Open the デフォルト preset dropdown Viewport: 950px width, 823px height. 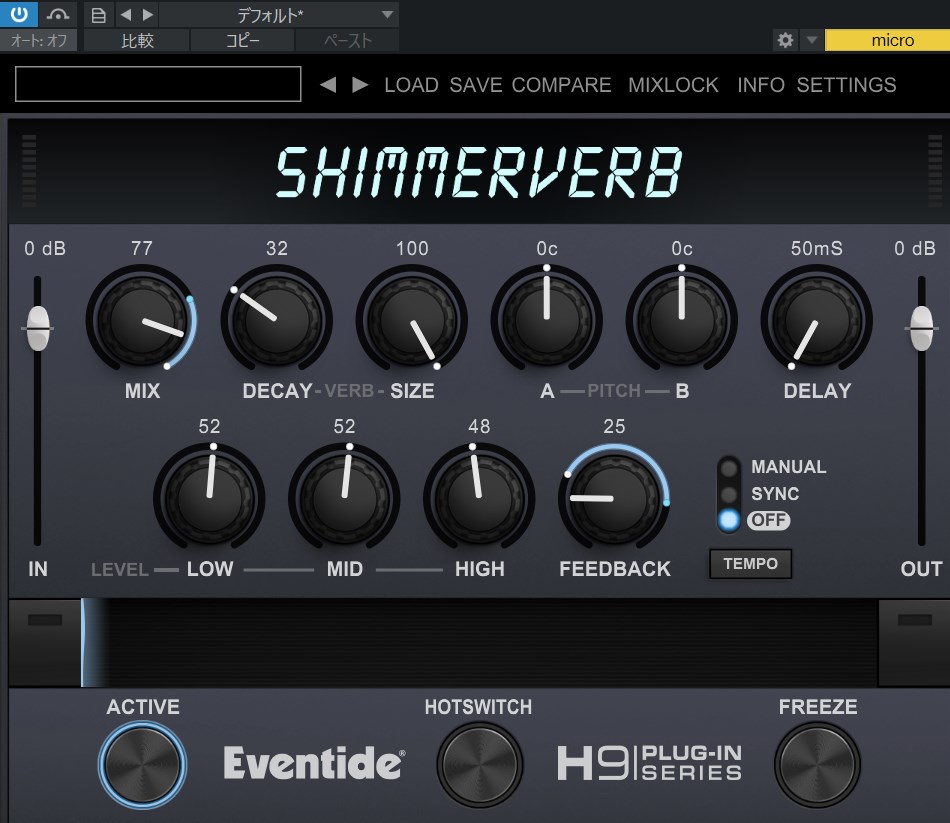(277, 14)
